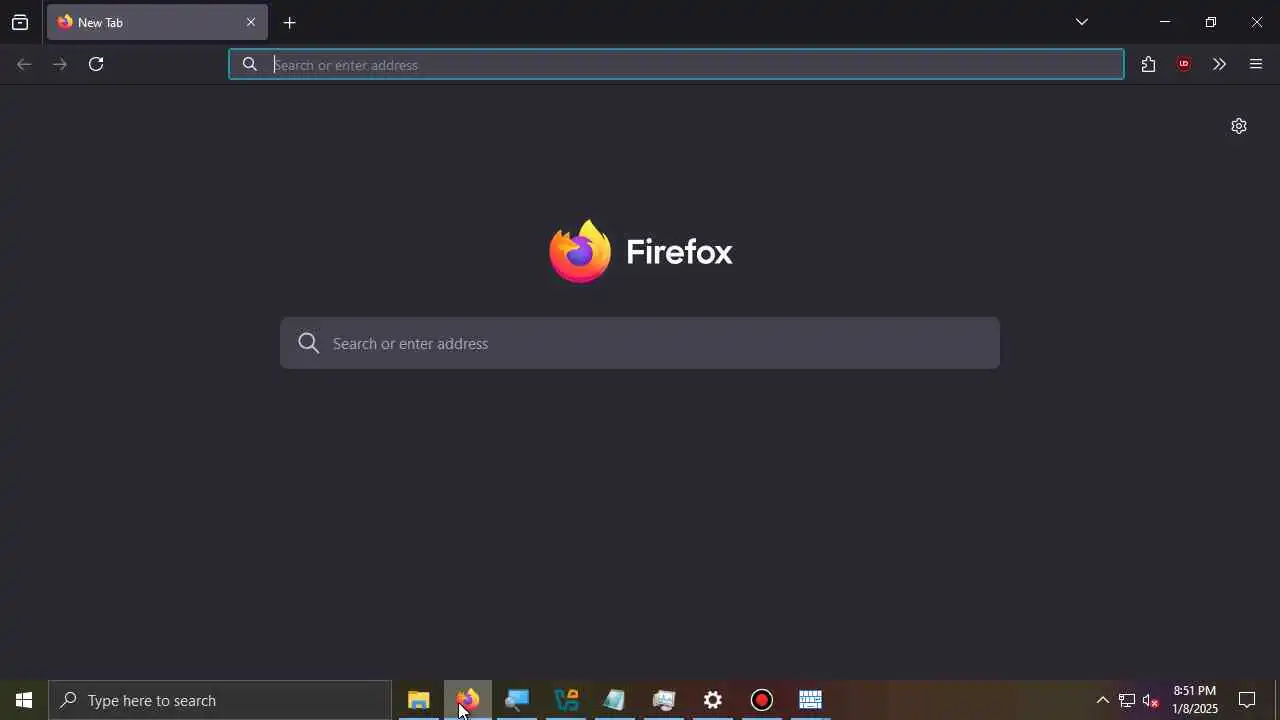Restore down the Firefox window
The width and height of the screenshot is (1280, 720).
1211,22
